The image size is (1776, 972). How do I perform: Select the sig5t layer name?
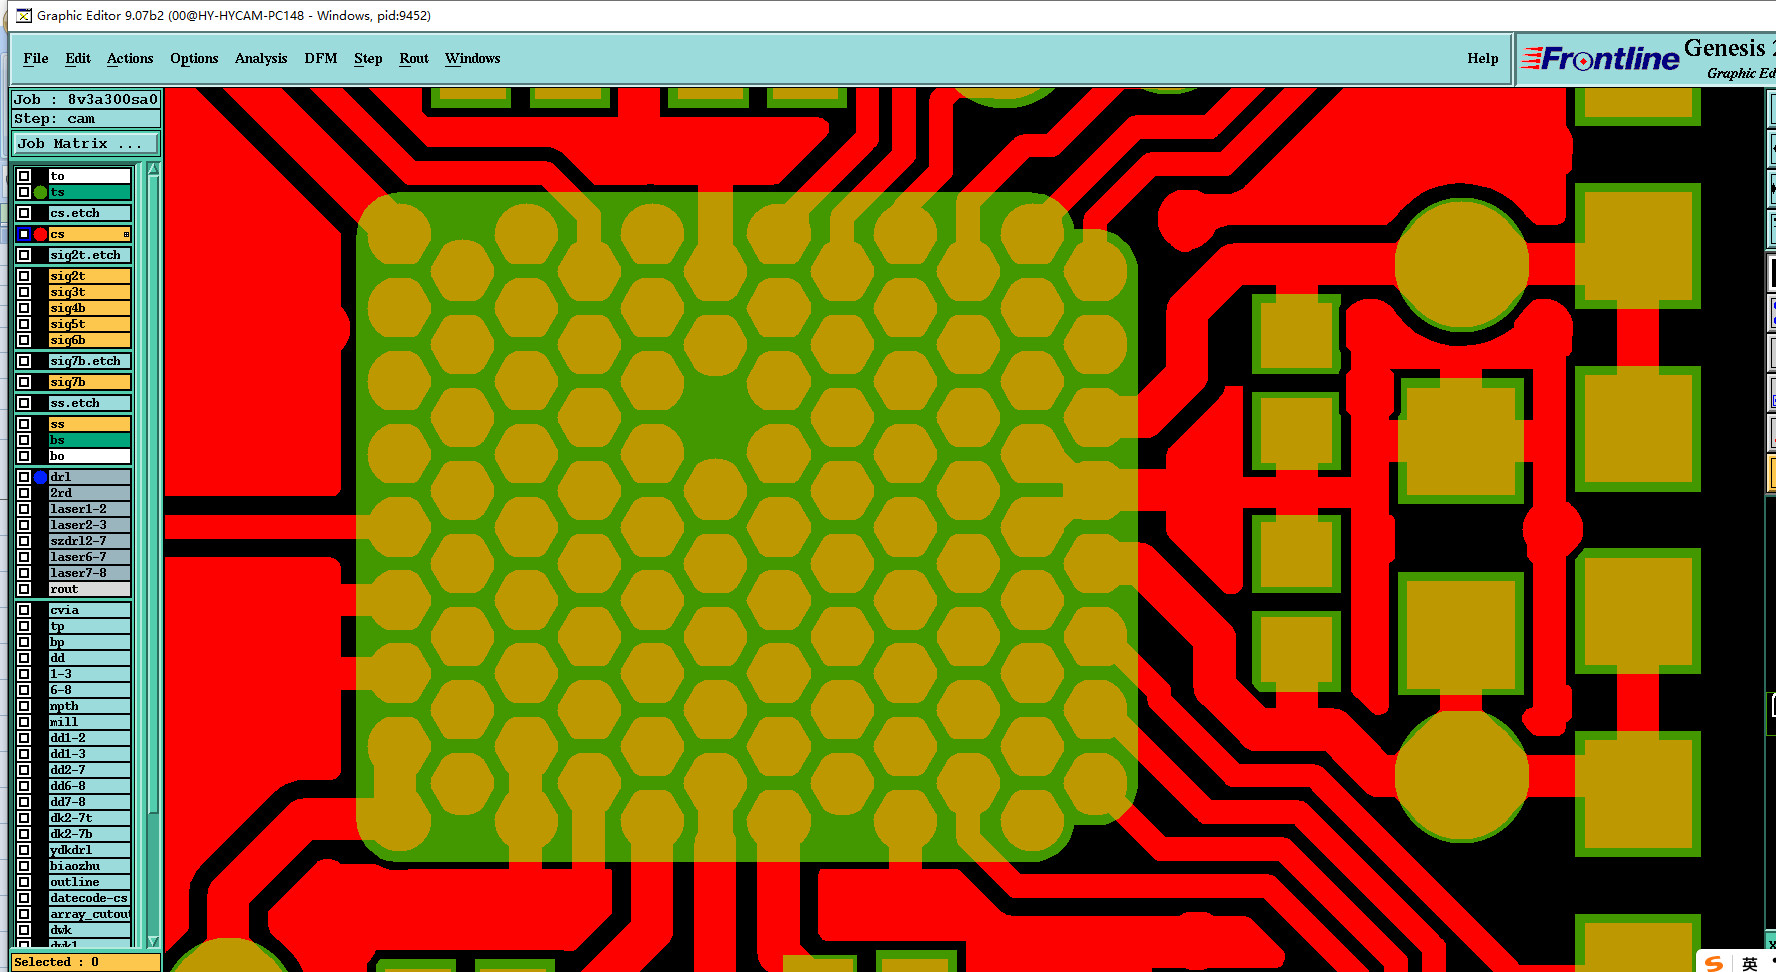[x=90, y=324]
